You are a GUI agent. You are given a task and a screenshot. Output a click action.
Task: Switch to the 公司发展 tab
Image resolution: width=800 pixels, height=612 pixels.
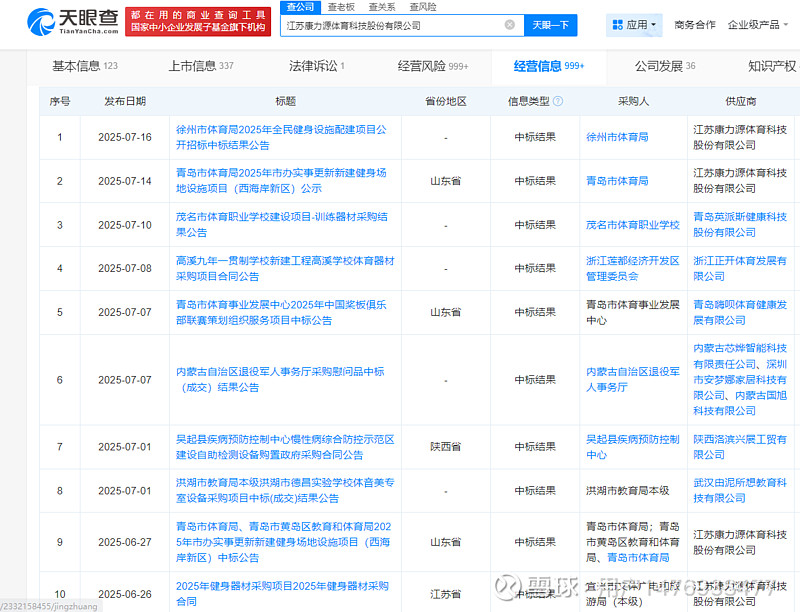(x=665, y=66)
